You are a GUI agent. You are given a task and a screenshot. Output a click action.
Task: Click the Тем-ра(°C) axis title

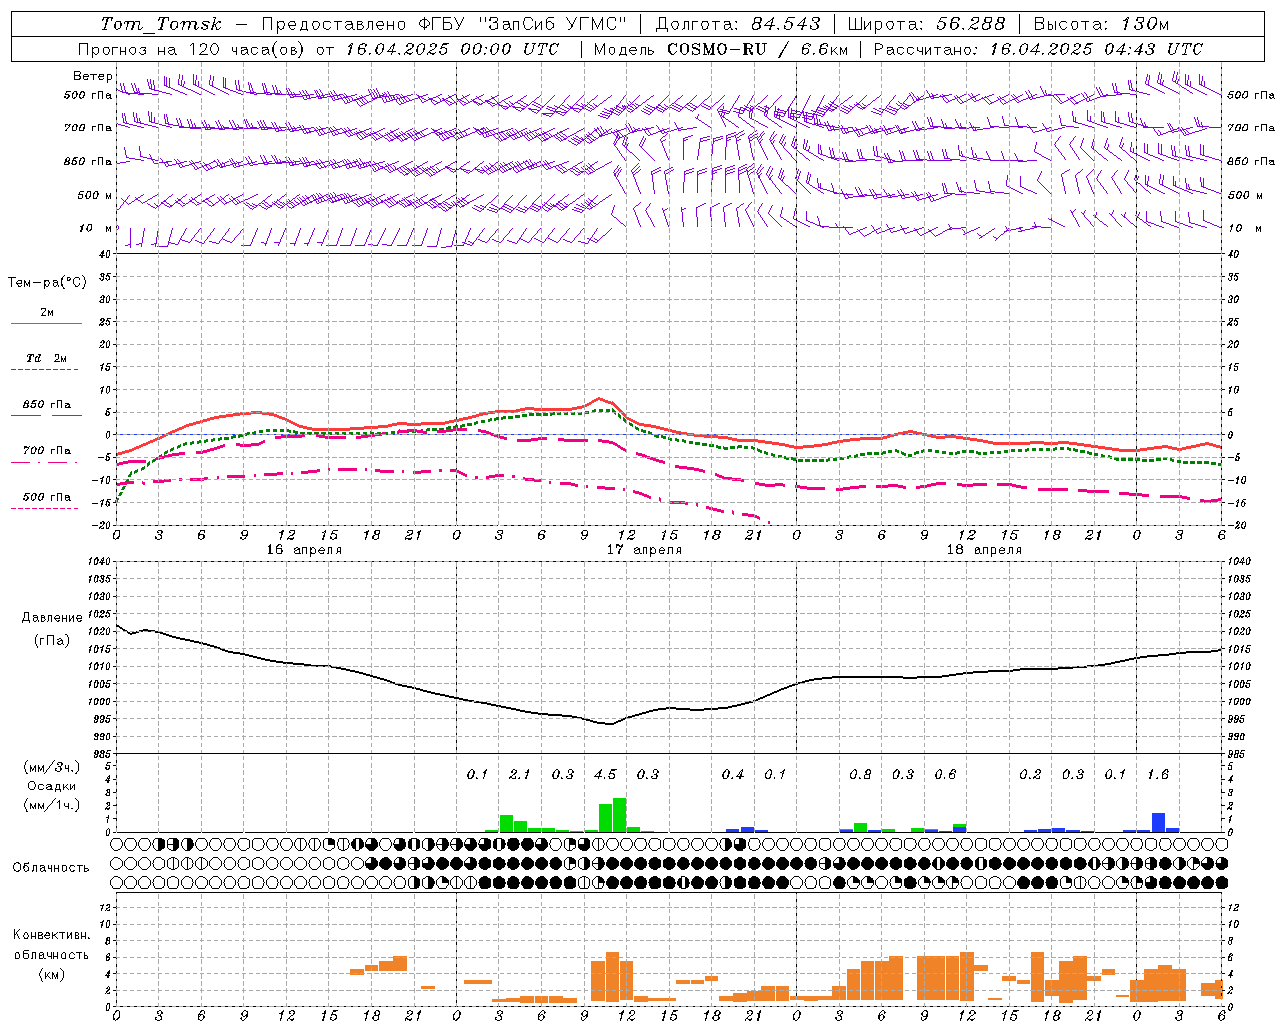point(47,283)
